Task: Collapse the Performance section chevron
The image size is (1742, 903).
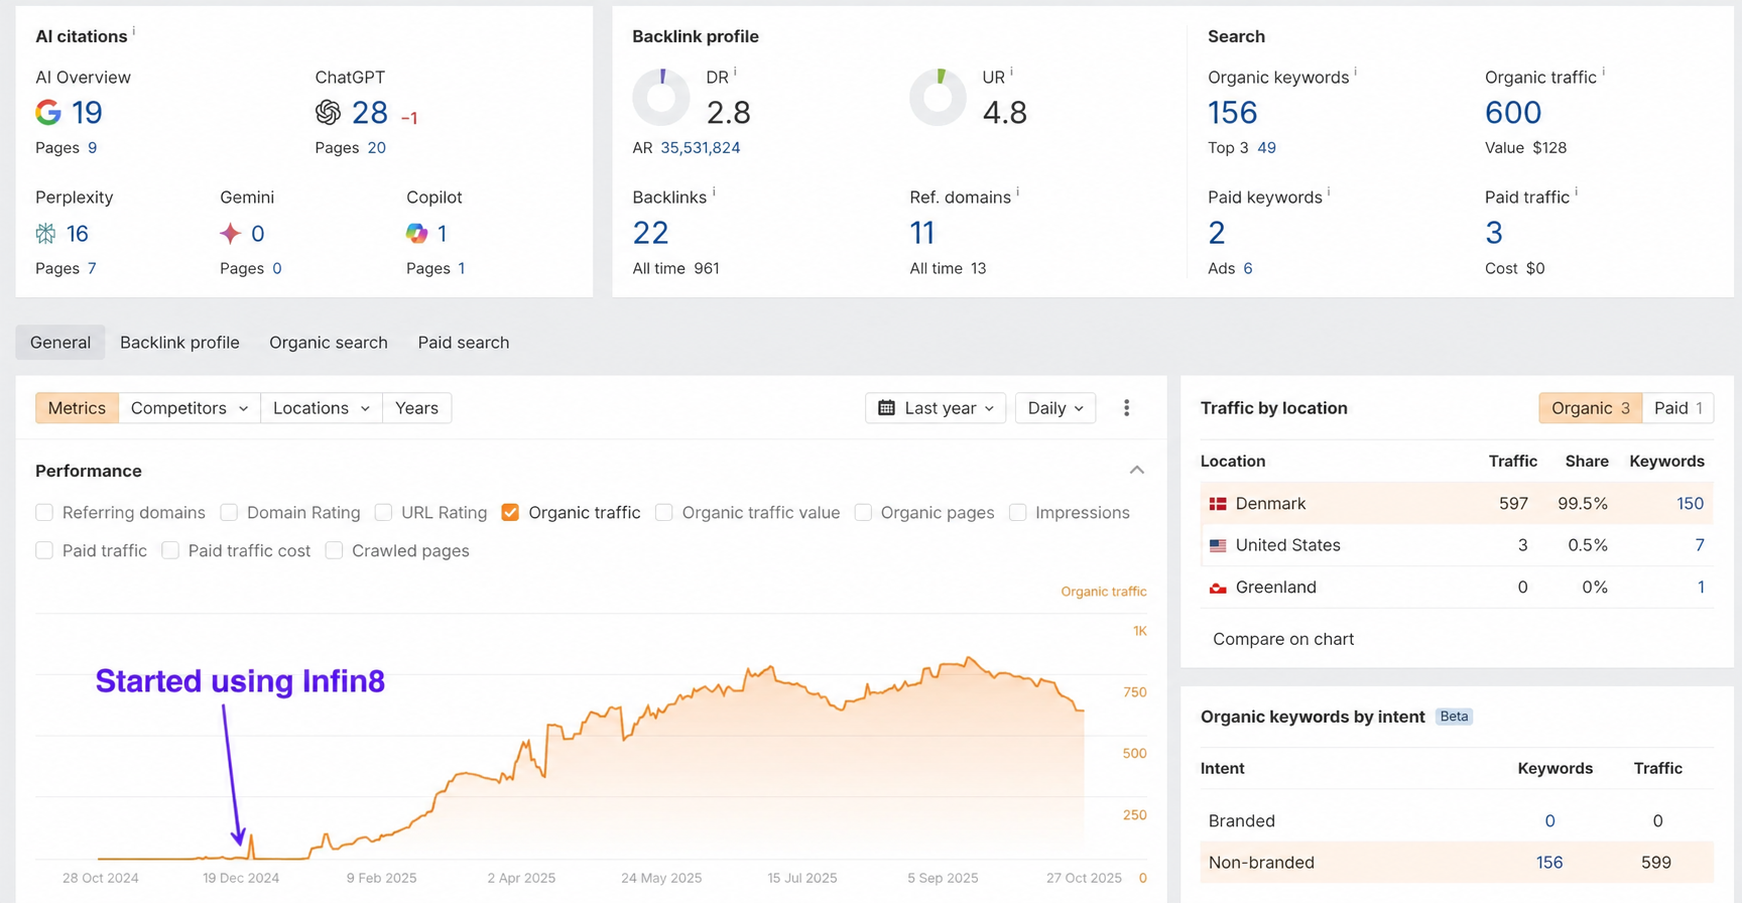Action: (1137, 470)
